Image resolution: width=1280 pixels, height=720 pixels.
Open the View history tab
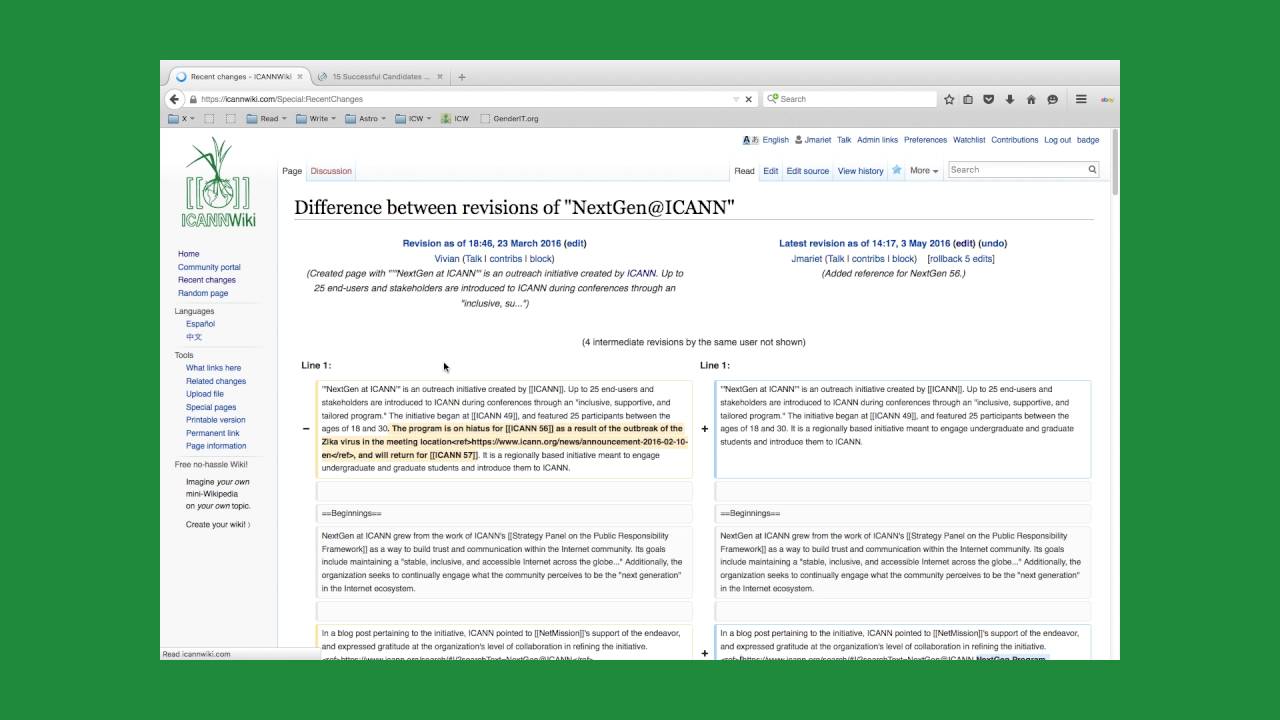(861, 171)
